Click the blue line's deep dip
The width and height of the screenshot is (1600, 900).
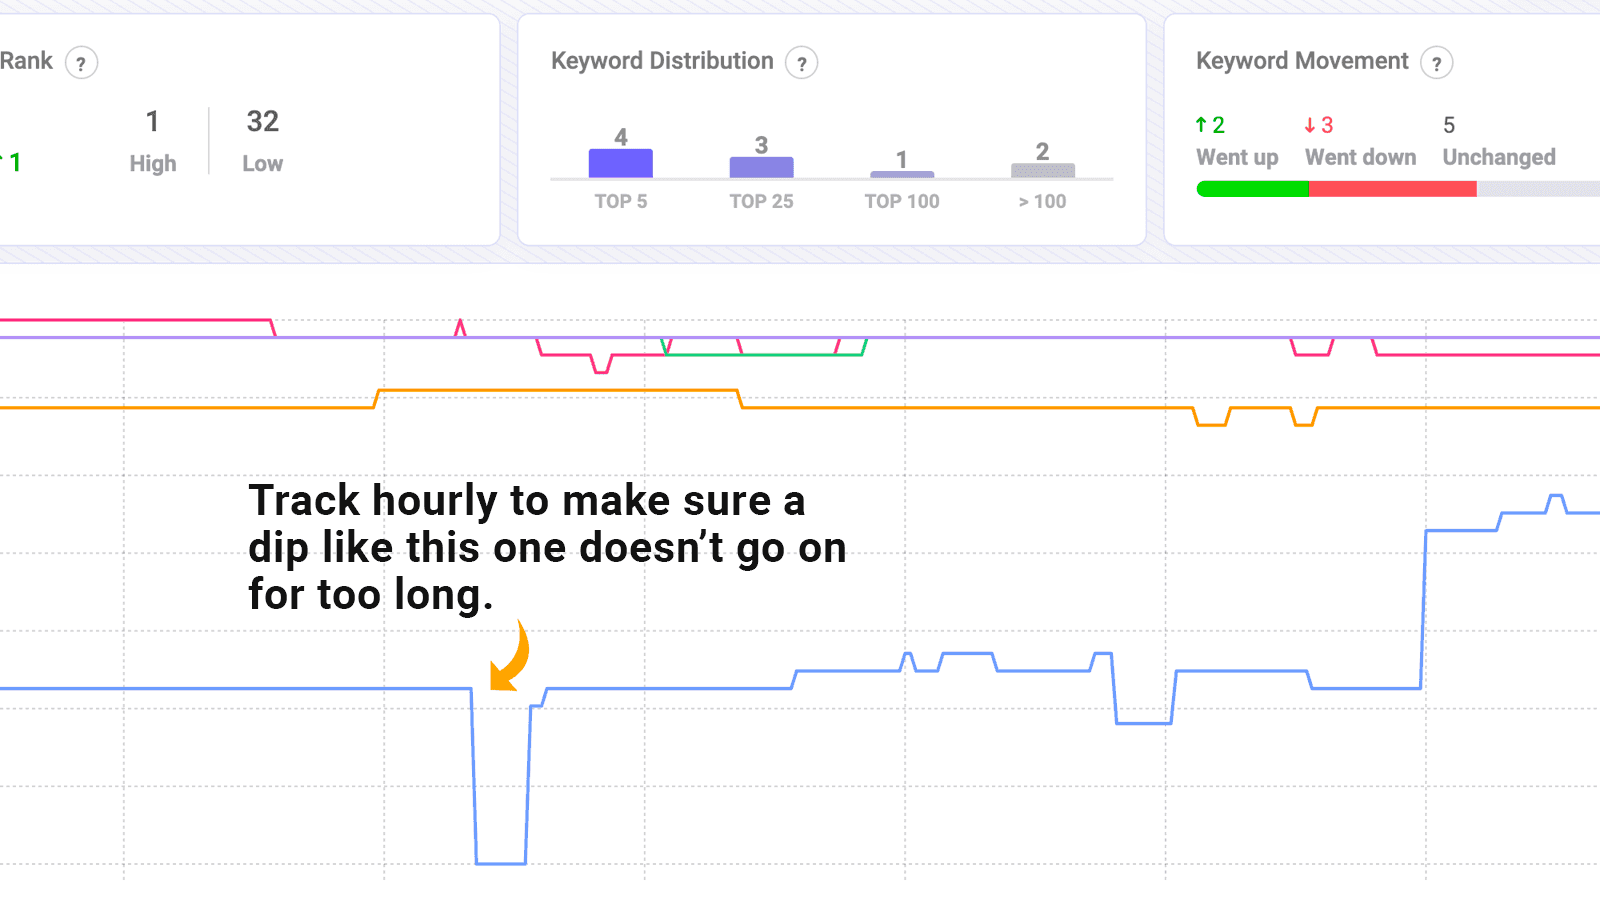click(501, 862)
